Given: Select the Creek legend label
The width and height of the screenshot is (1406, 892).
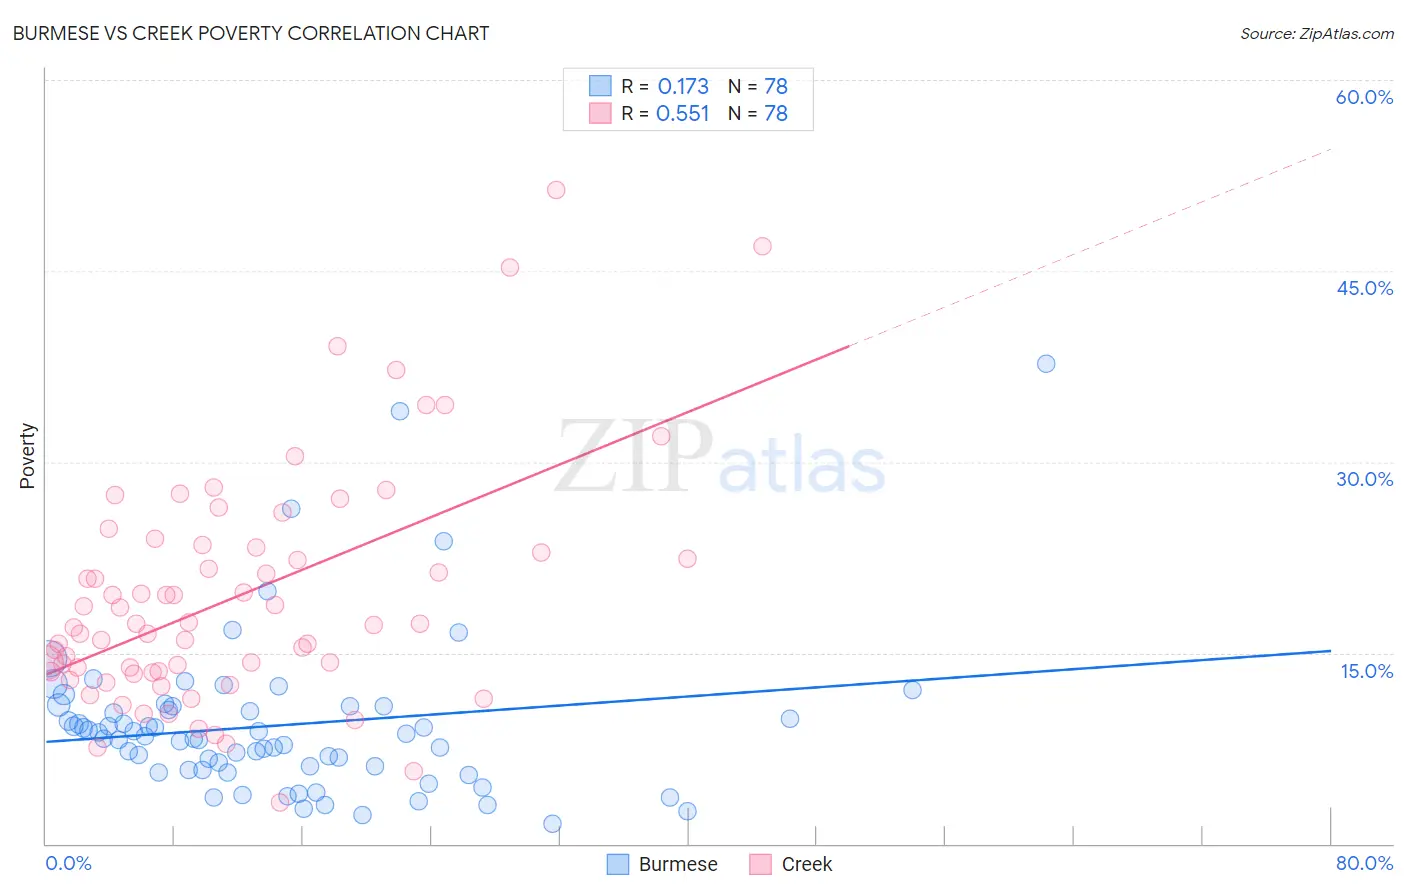Looking at the screenshot, I should point(807,864).
